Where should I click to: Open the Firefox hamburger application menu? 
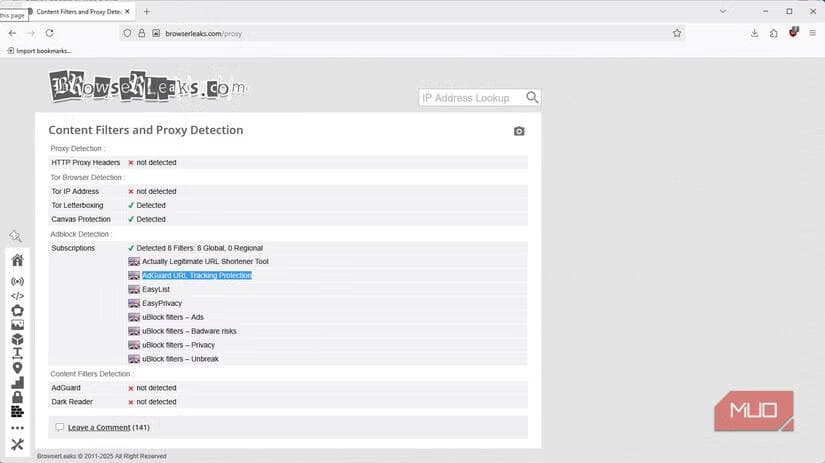[813, 33]
